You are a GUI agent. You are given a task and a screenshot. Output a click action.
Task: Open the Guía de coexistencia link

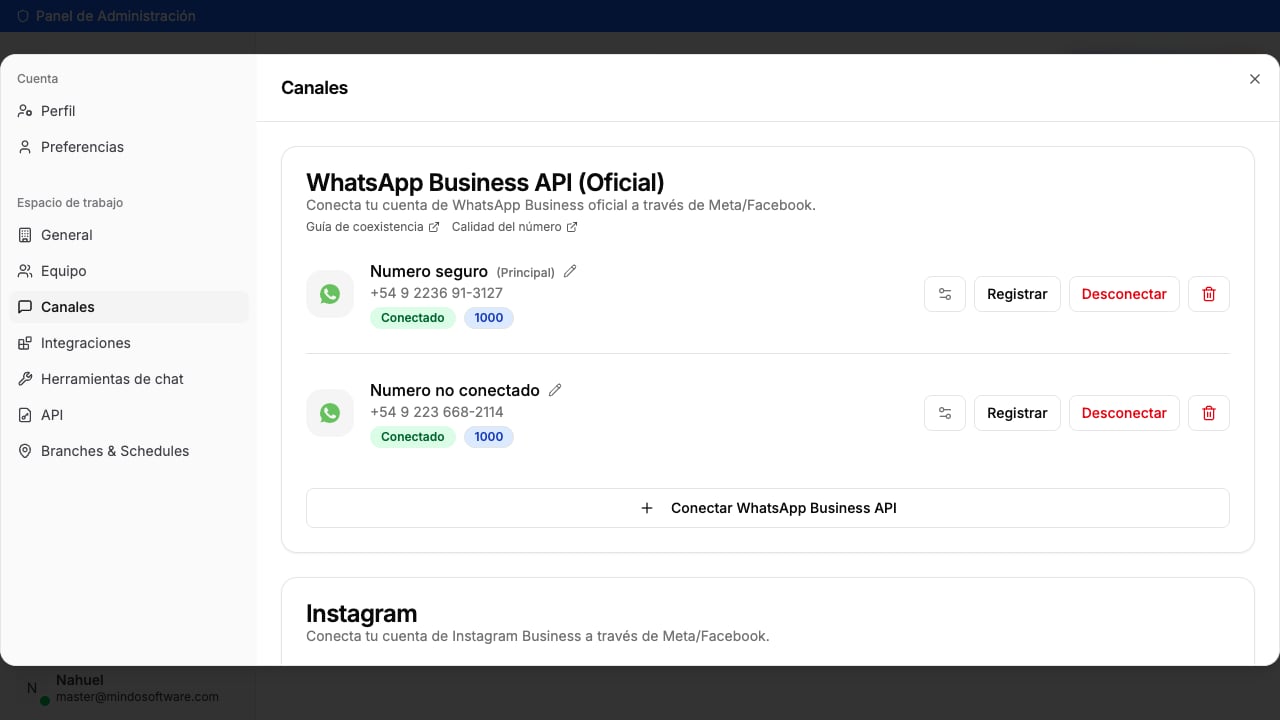365,227
